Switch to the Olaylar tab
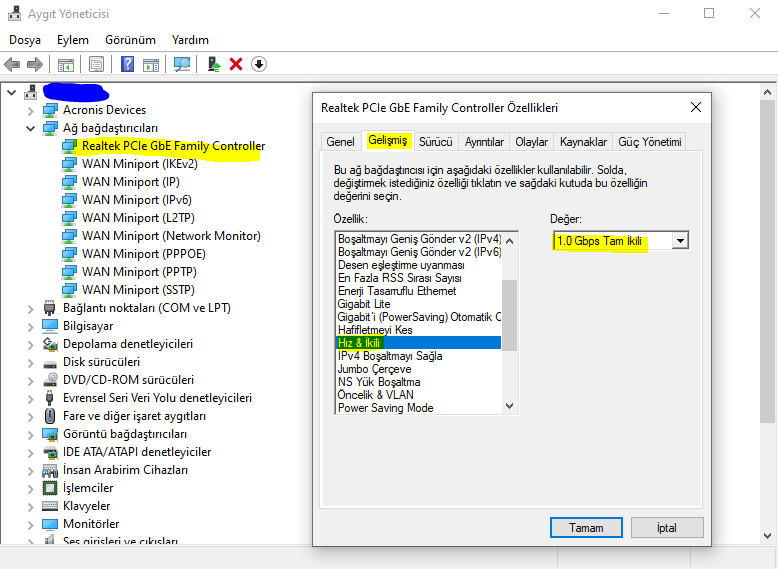Viewport: 778px width, 569px height. 531,142
